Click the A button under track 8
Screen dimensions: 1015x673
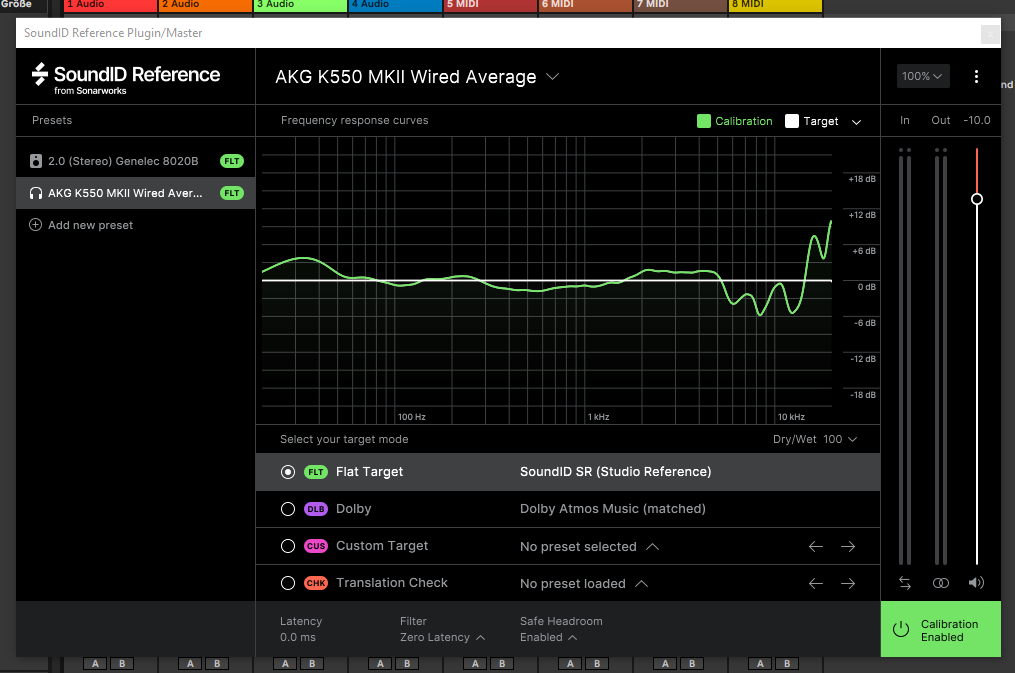[x=760, y=663]
